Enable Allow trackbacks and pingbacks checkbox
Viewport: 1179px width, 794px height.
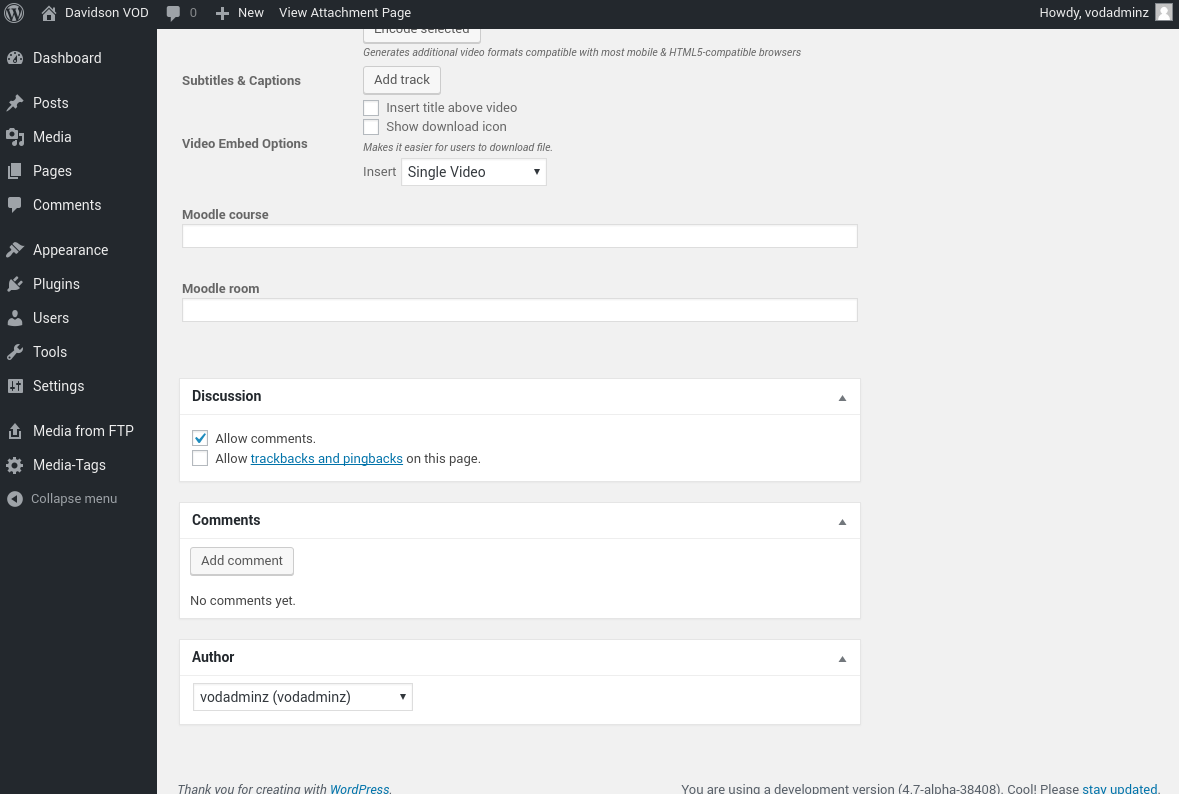[x=200, y=459]
